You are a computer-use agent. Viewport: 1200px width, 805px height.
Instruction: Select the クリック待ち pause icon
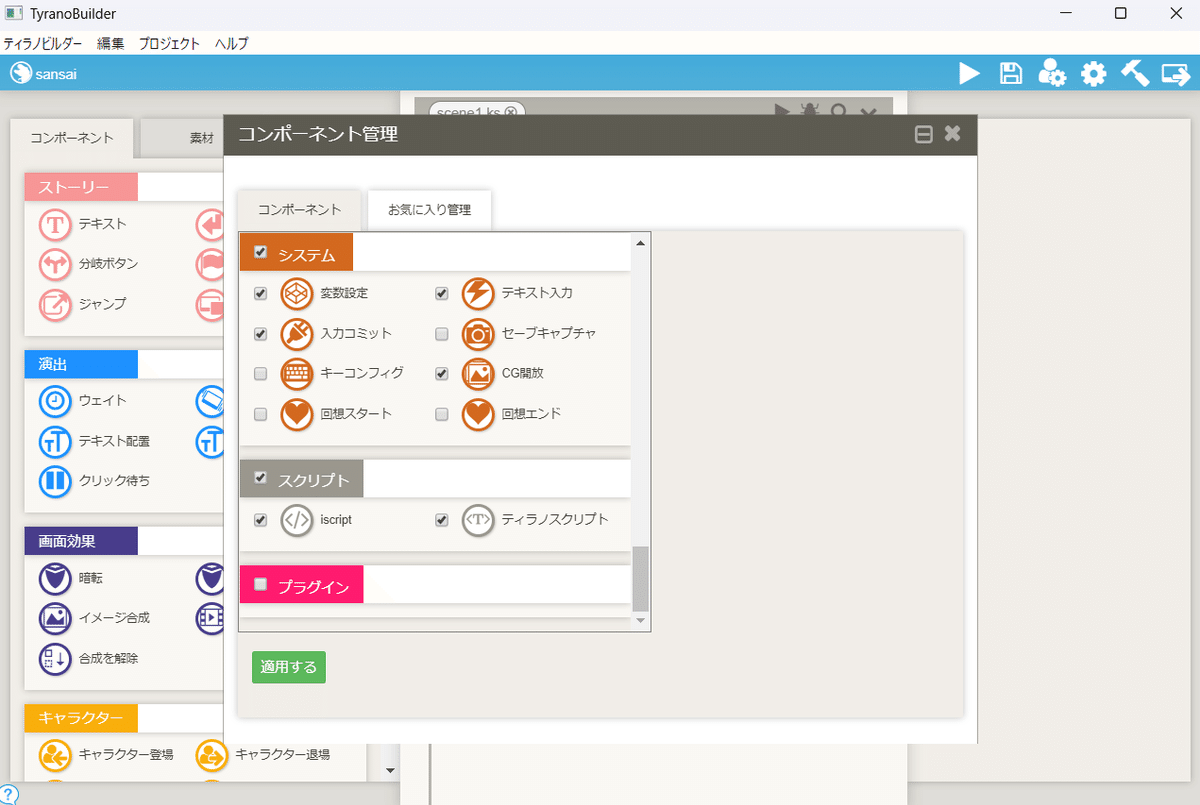click(55, 481)
